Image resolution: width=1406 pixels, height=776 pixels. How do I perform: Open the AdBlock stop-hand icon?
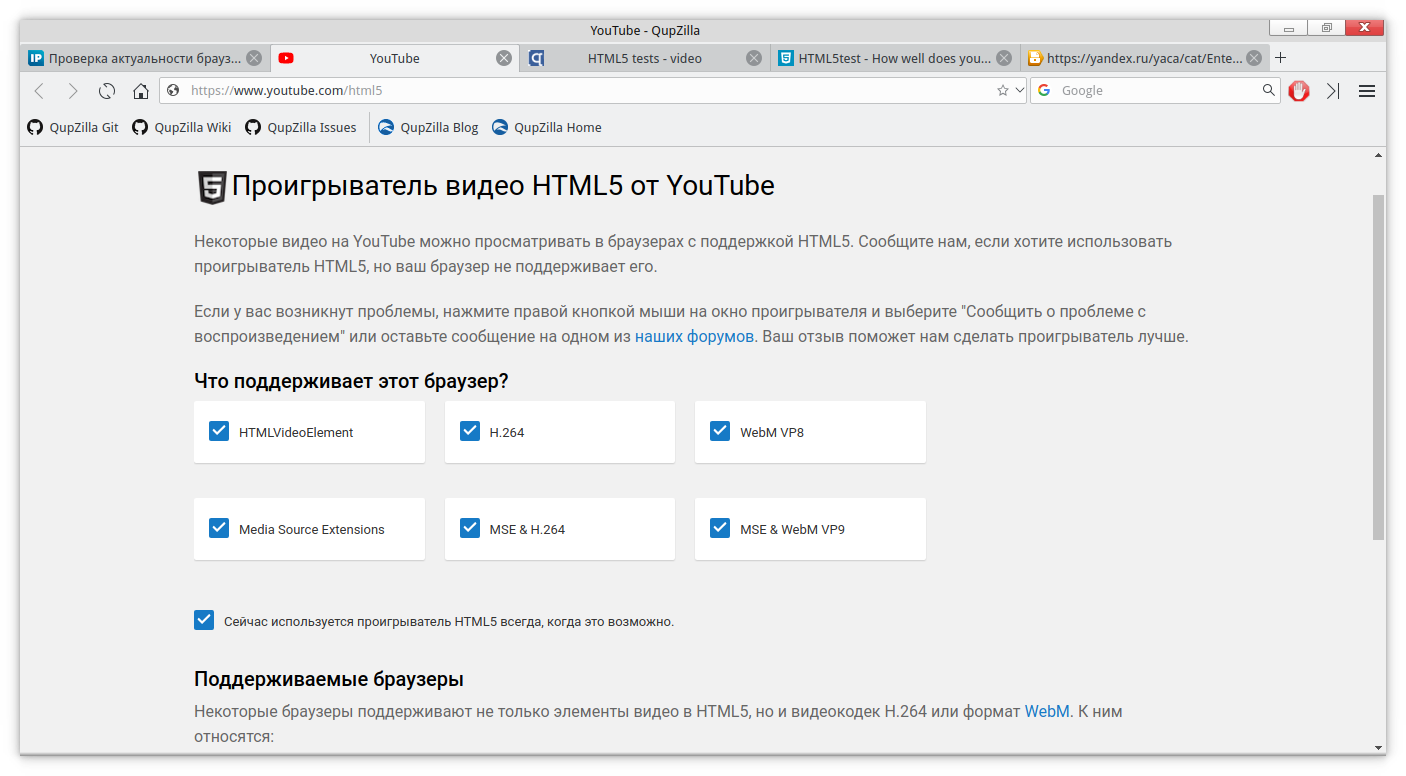pyautogui.click(x=1299, y=91)
